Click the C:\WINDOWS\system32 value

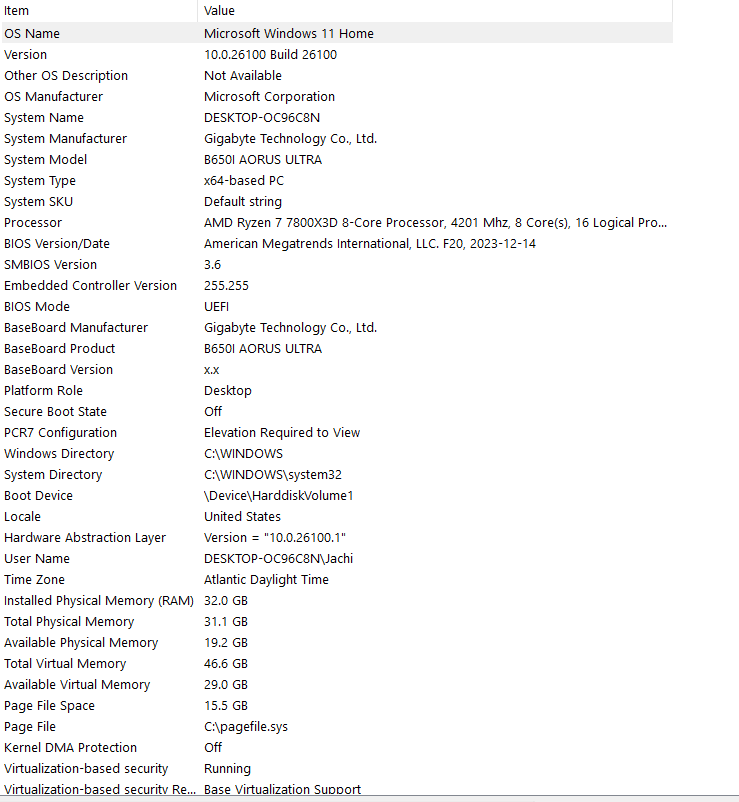click(273, 475)
